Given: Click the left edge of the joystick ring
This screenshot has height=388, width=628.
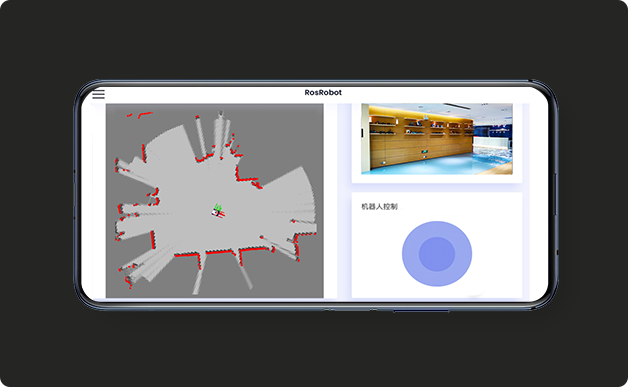Looking at the screenshot, I should [x=406, y=254].
